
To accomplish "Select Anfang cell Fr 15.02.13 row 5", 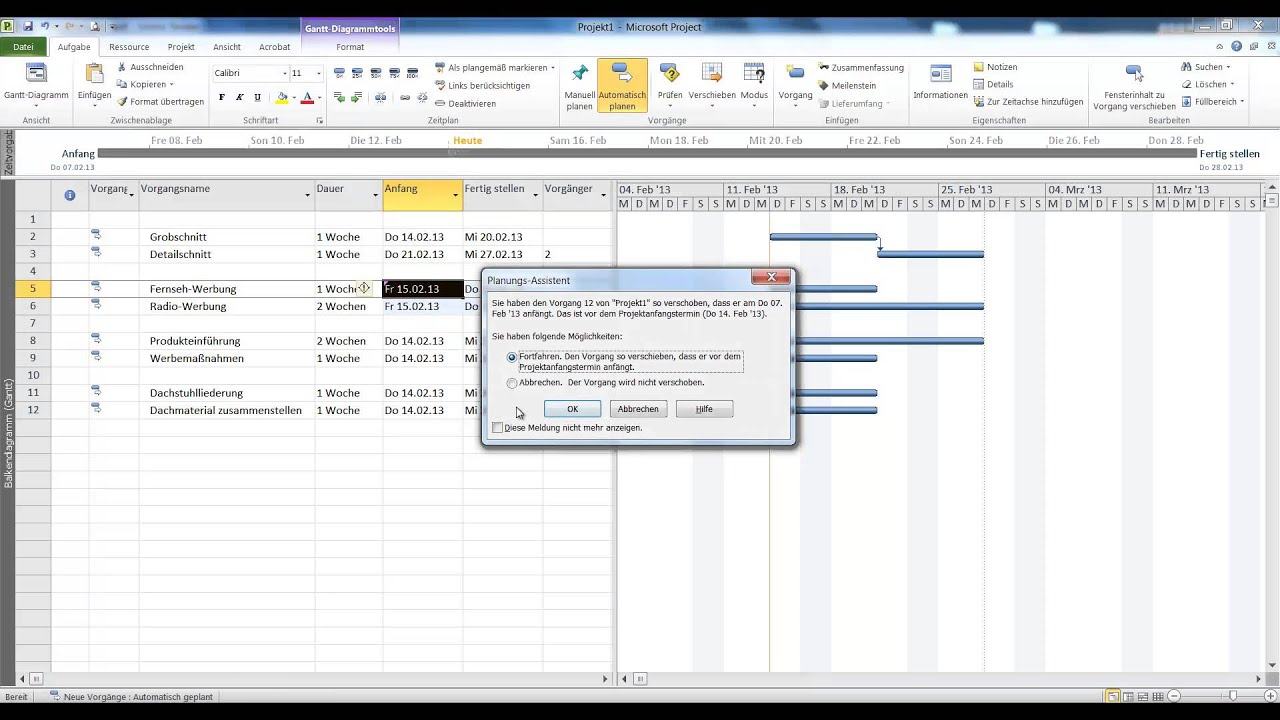I will [423, 289].
